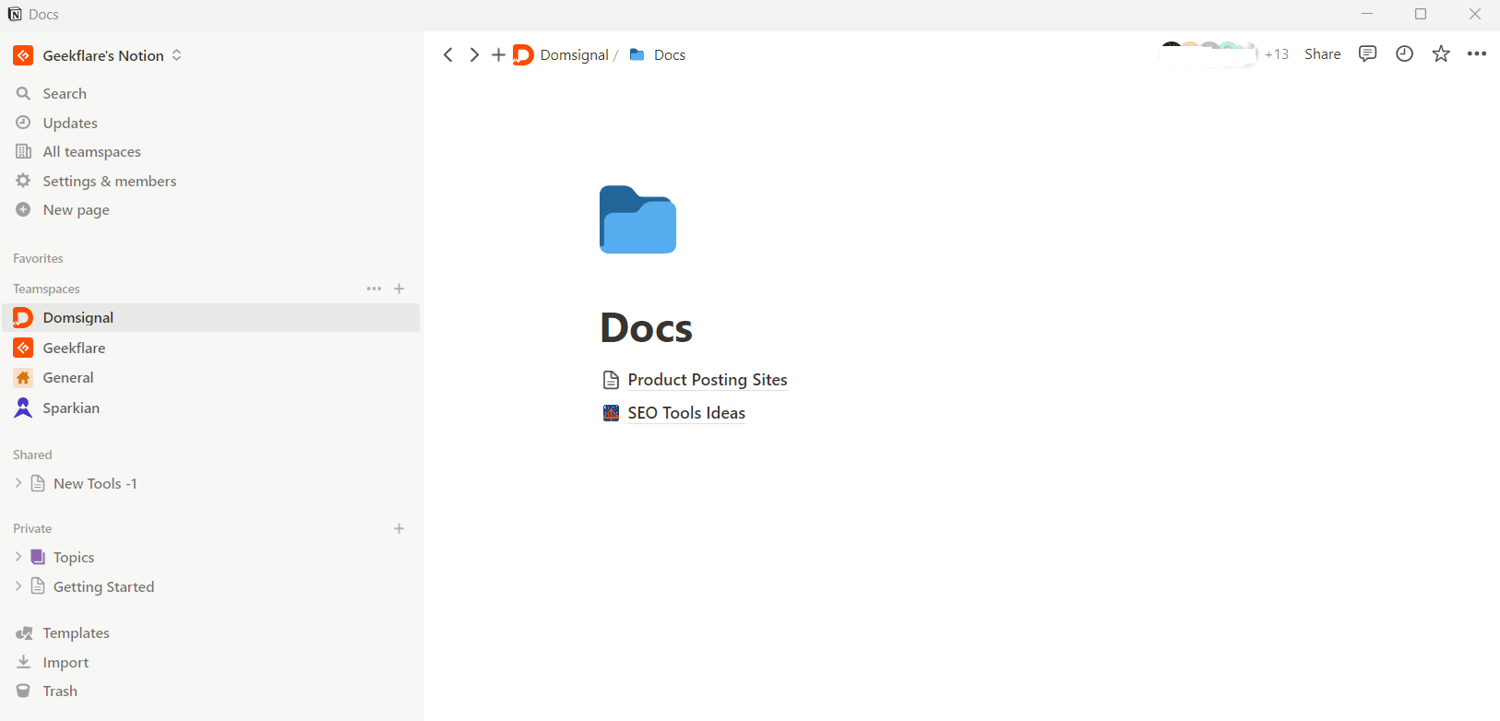
Task: Open the three-dot page options menu
Action: tap(1477, 54)
